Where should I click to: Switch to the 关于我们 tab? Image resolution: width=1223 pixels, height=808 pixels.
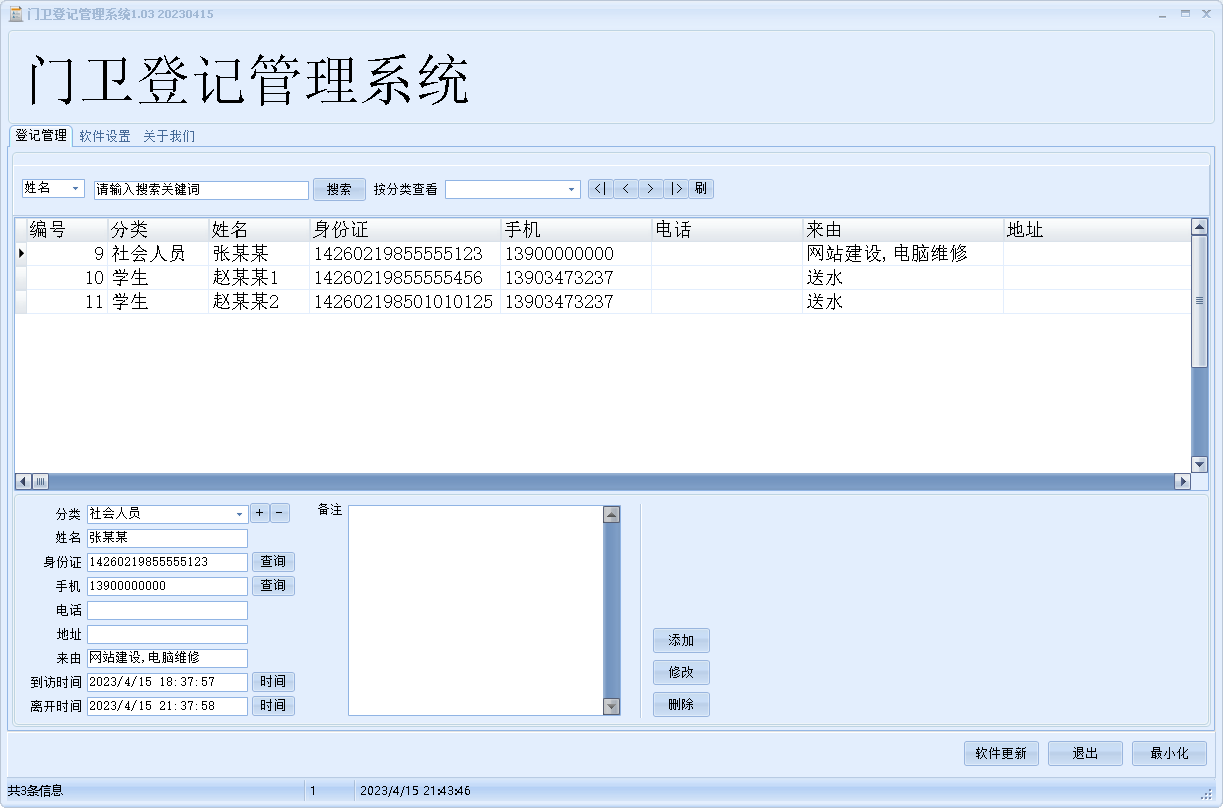coord(168,136)
